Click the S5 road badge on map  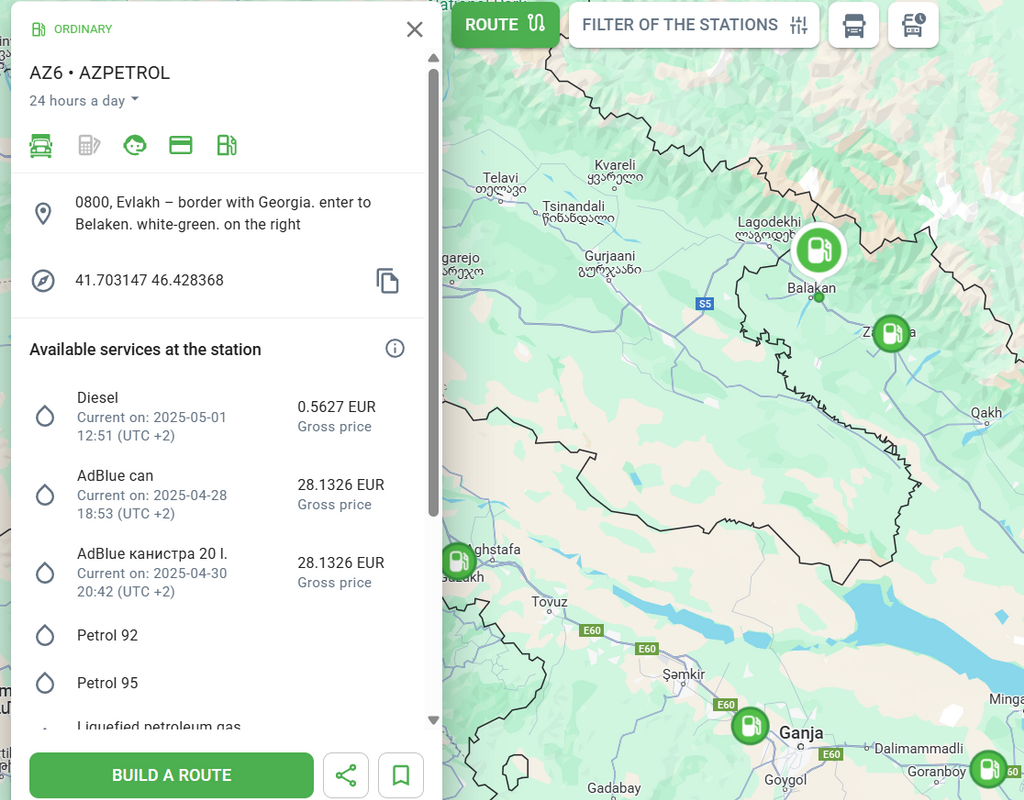(x=705, y=304)
